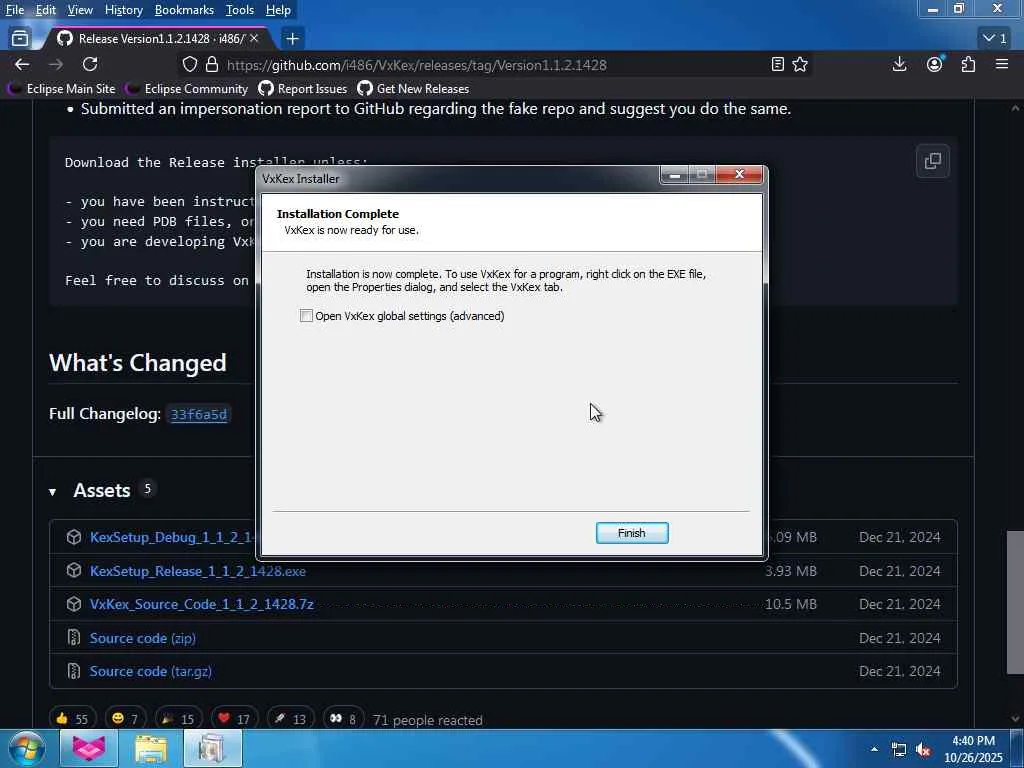Image resolution: width=1024 pixels, height=768 pixels.
Task: Open the Windows Start menu
Action: [26, 748]
